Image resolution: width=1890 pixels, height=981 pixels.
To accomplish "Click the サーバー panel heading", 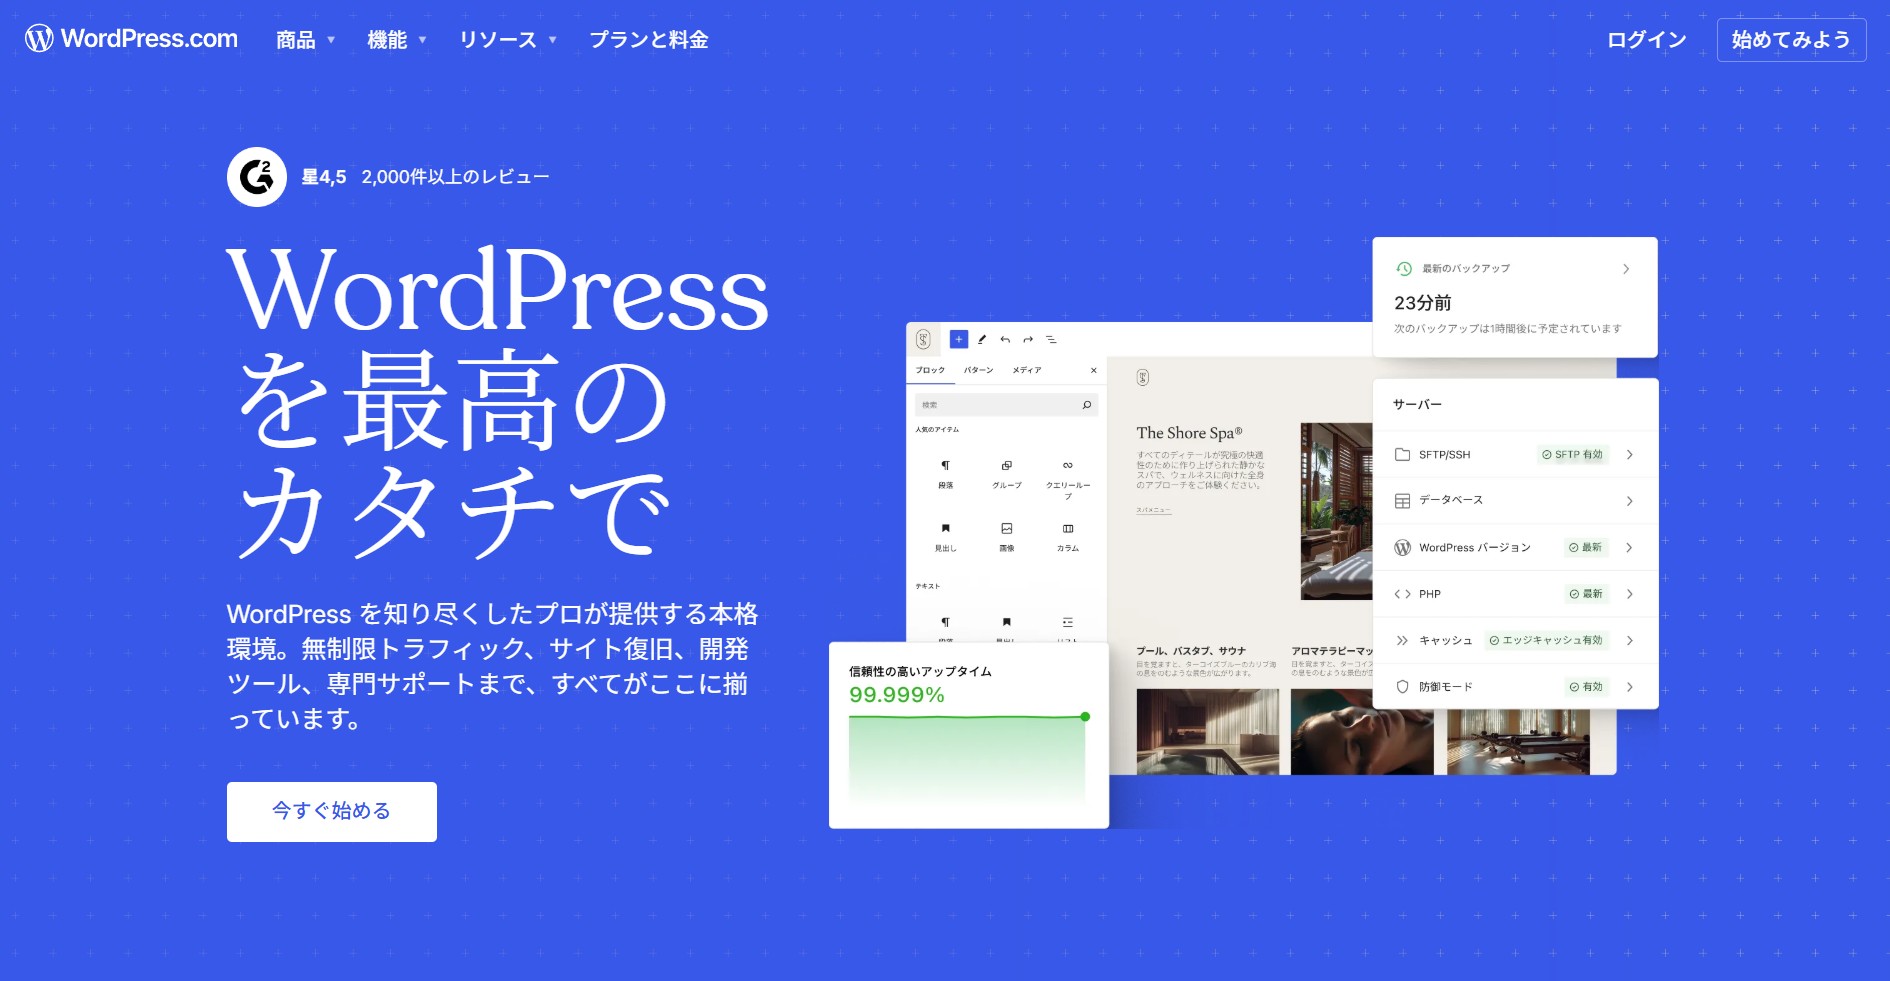I will point(1418,405).
